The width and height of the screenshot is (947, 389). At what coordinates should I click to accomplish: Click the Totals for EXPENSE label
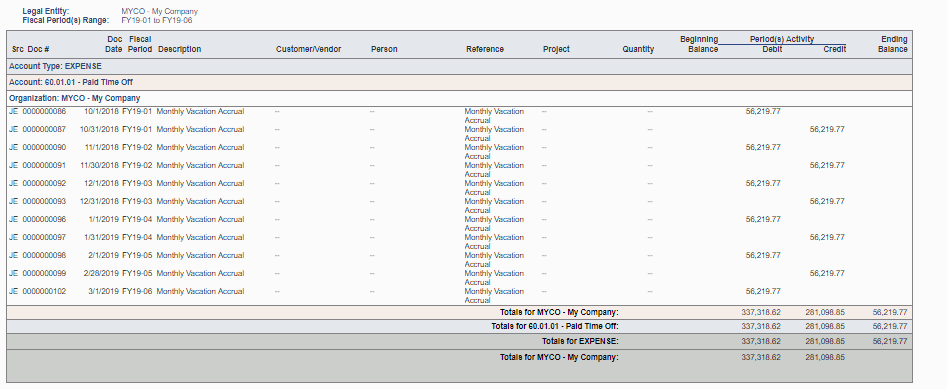pos(580,341)
